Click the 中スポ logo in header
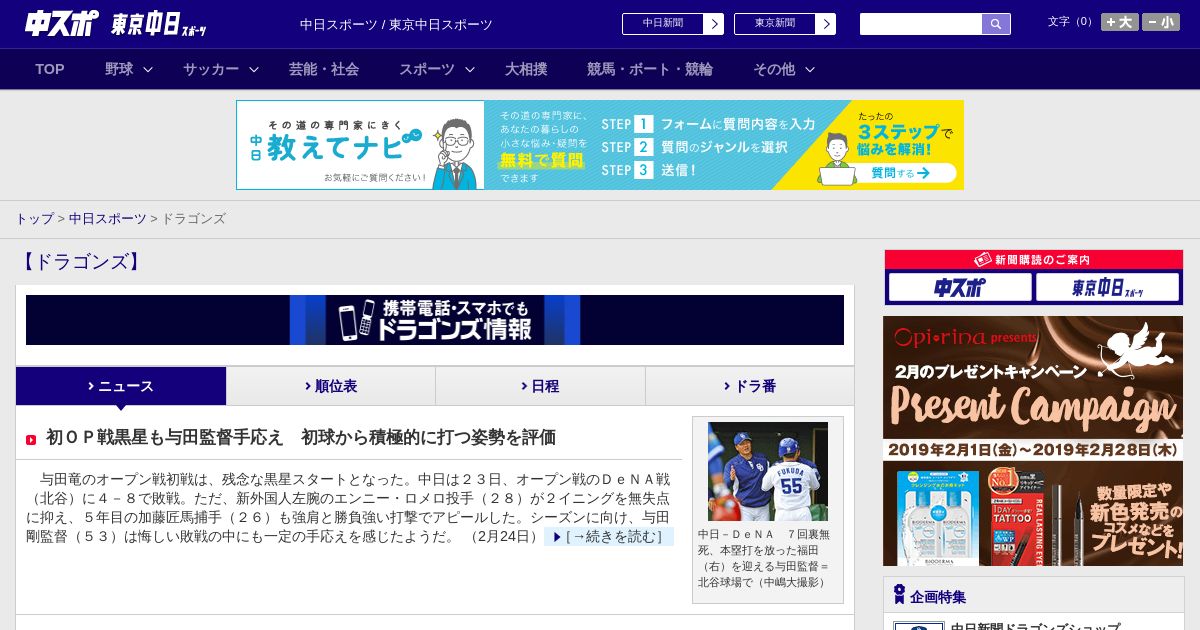The width and height of the screenshot is (1200, 630). 62,24
